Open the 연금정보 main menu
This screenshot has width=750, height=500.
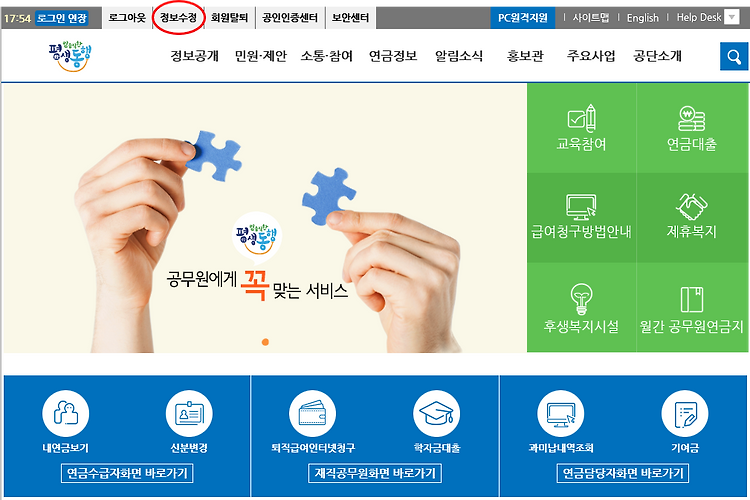[x=393, y=56]
